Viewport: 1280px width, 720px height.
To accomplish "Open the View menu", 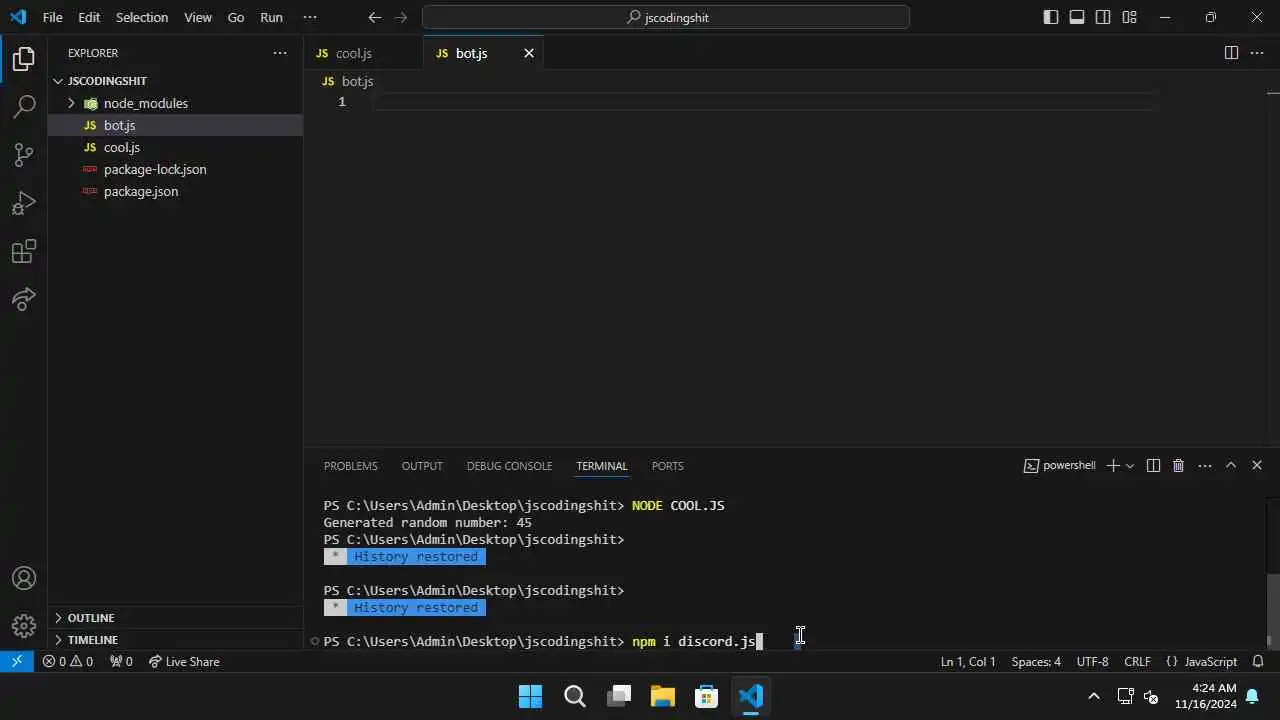I will click(198, 17).
